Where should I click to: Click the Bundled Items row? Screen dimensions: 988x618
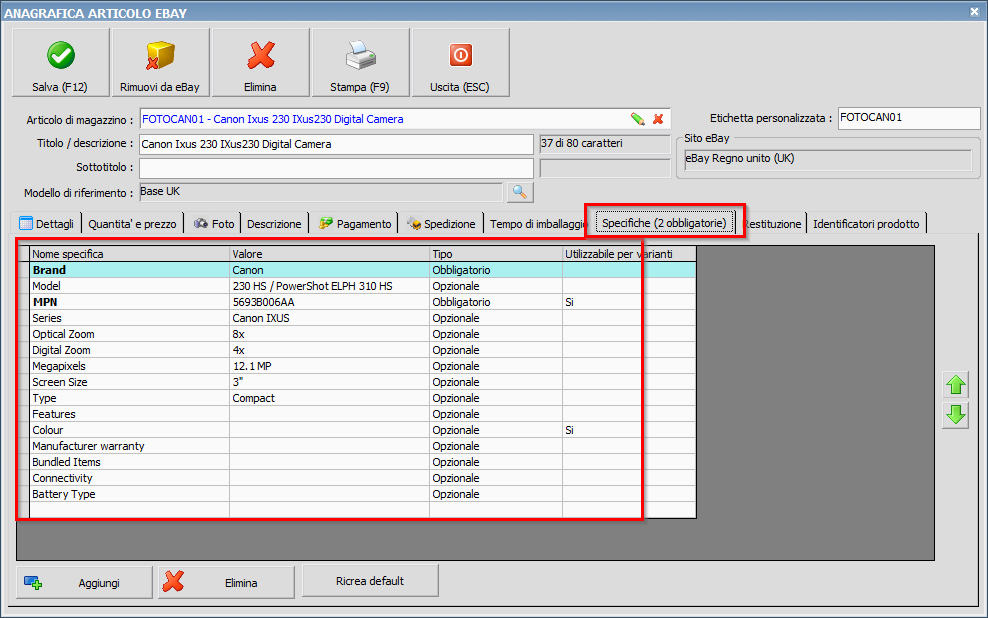pos(362,462)
